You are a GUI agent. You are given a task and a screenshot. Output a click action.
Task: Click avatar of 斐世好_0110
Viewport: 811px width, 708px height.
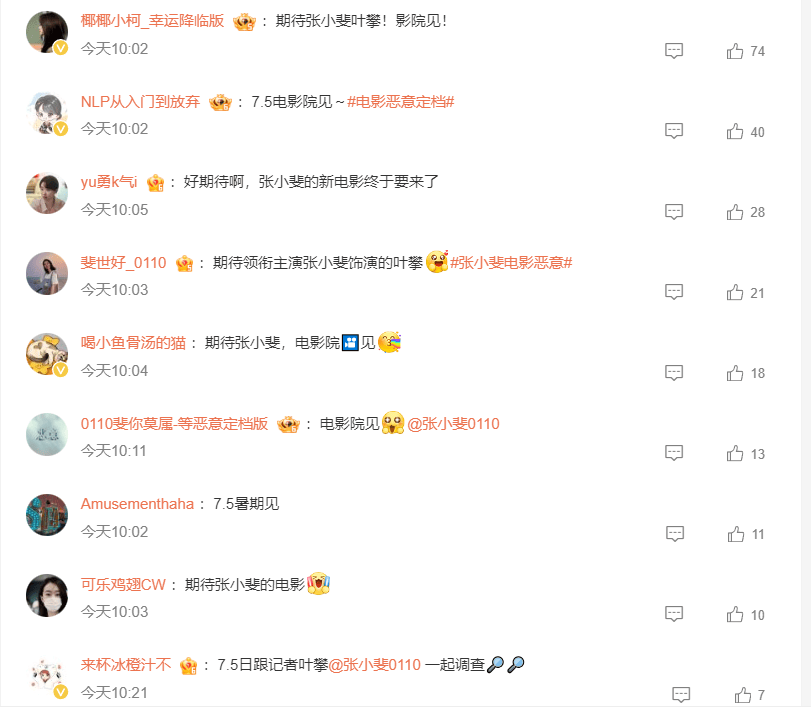[x=47, y=274]
